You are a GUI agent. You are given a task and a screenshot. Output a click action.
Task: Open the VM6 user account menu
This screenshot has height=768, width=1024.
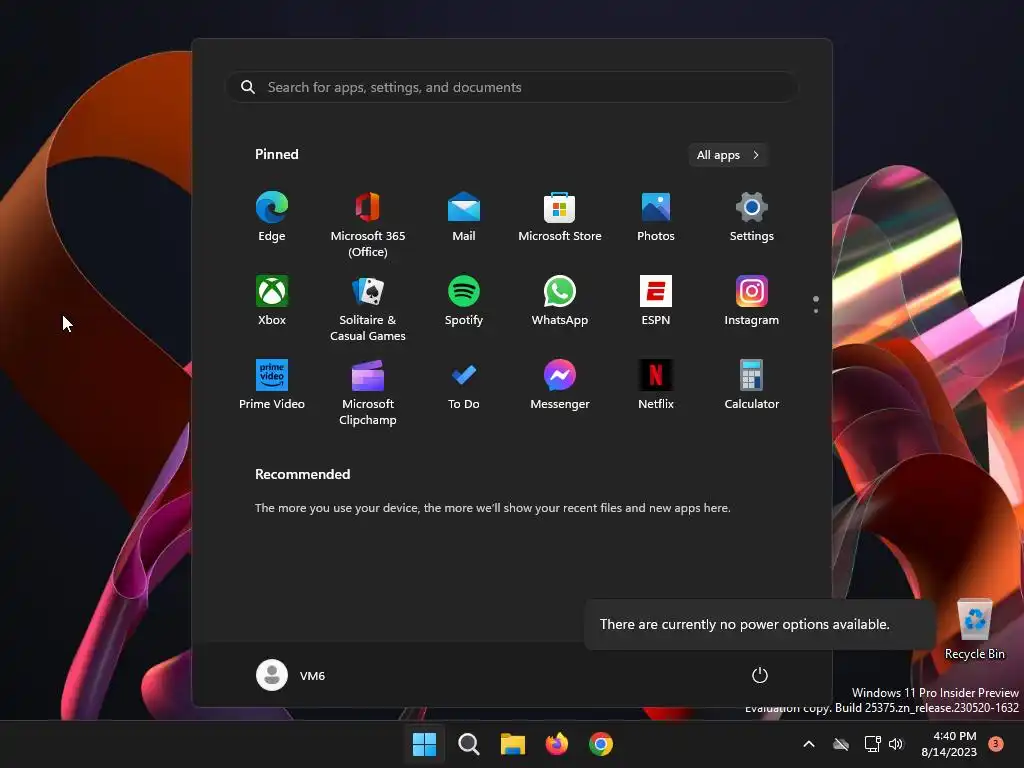pos(291,675)
